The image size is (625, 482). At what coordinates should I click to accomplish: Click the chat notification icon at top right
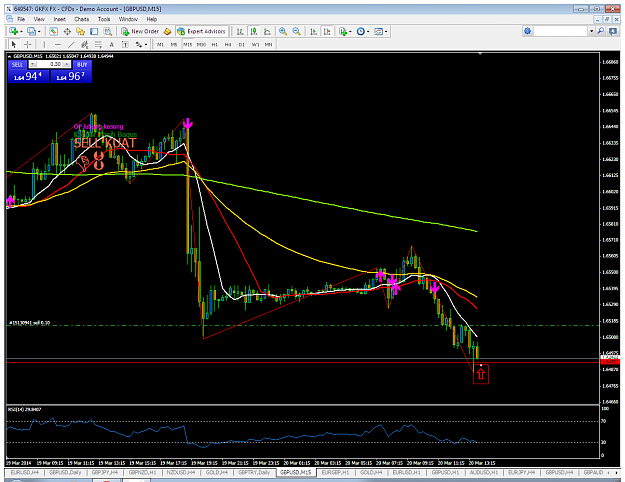(613, 31)
